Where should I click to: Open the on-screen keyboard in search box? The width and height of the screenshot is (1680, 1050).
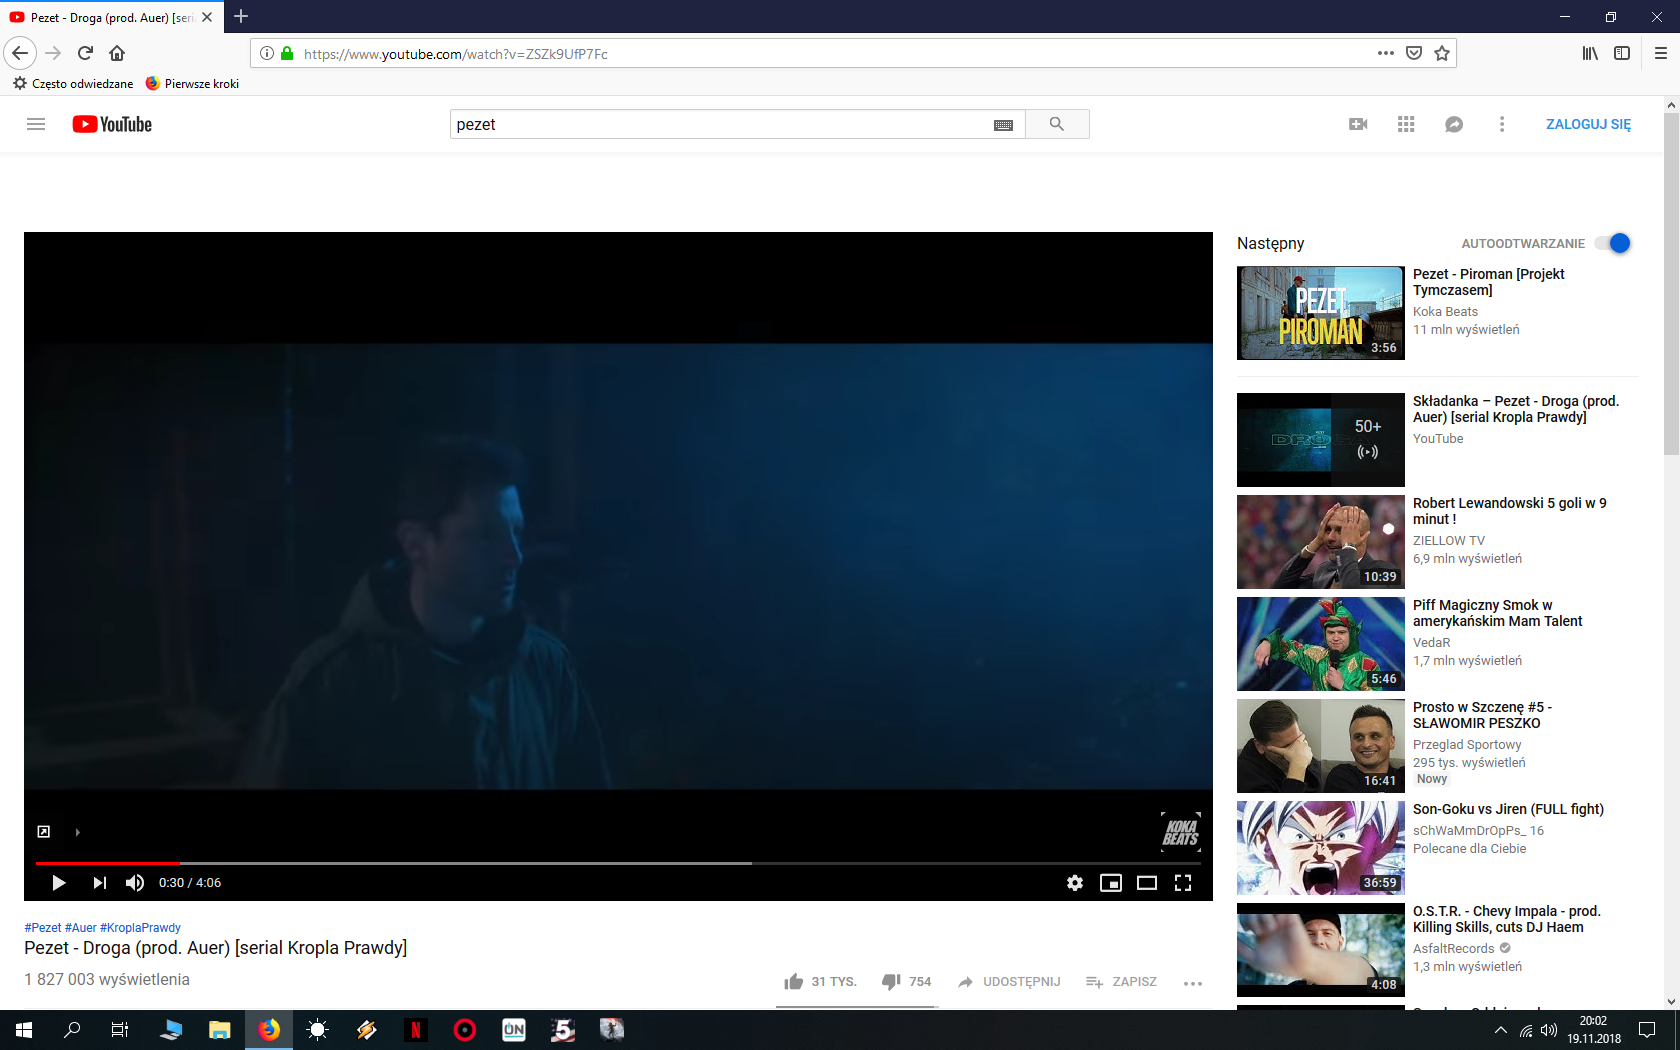click(1003, 125)
